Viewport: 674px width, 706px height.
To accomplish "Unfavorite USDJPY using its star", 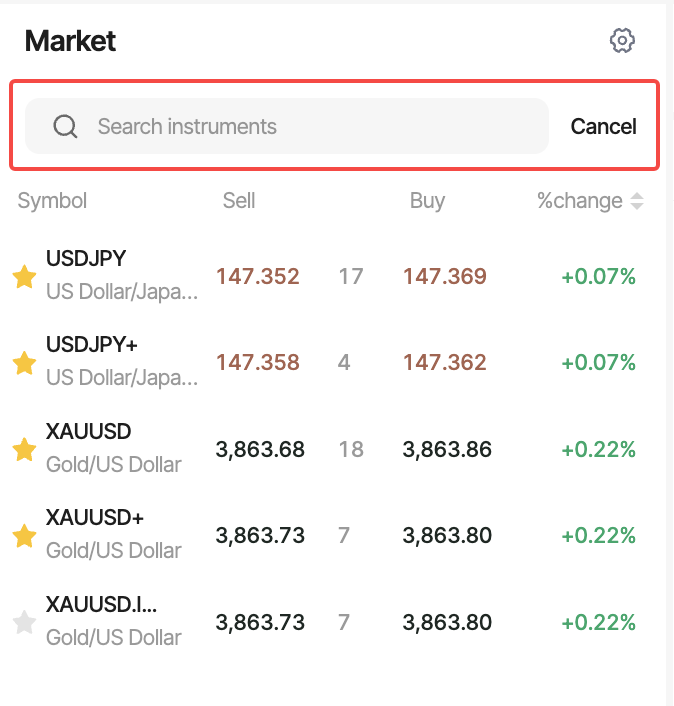I will (x=24, y=277).
